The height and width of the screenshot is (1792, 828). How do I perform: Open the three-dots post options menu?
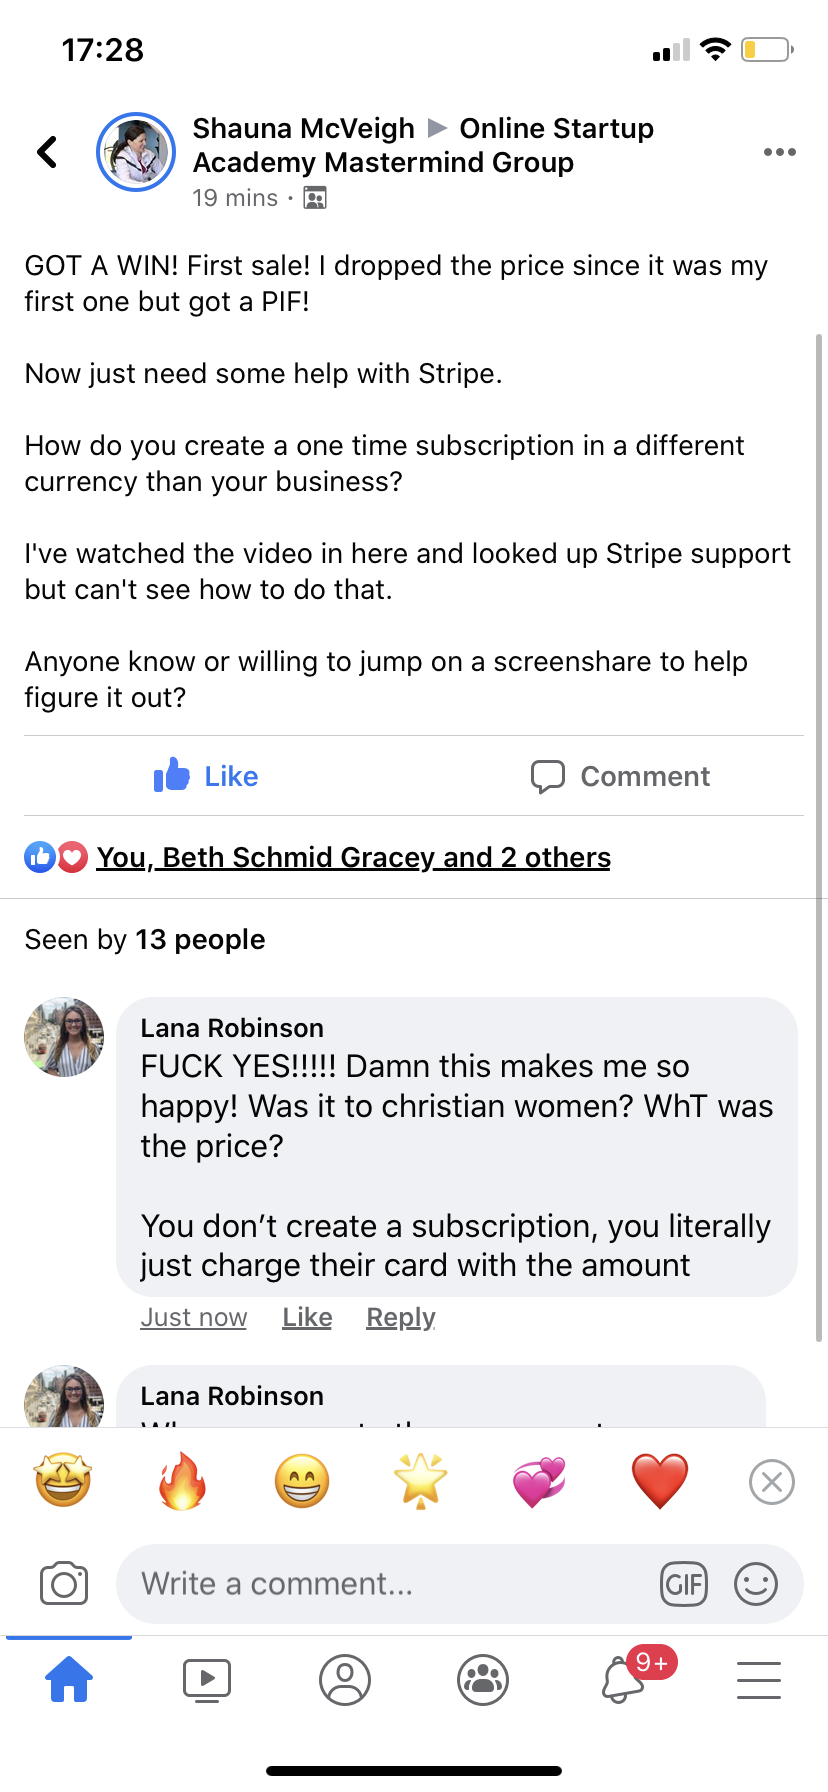(779, 152)
